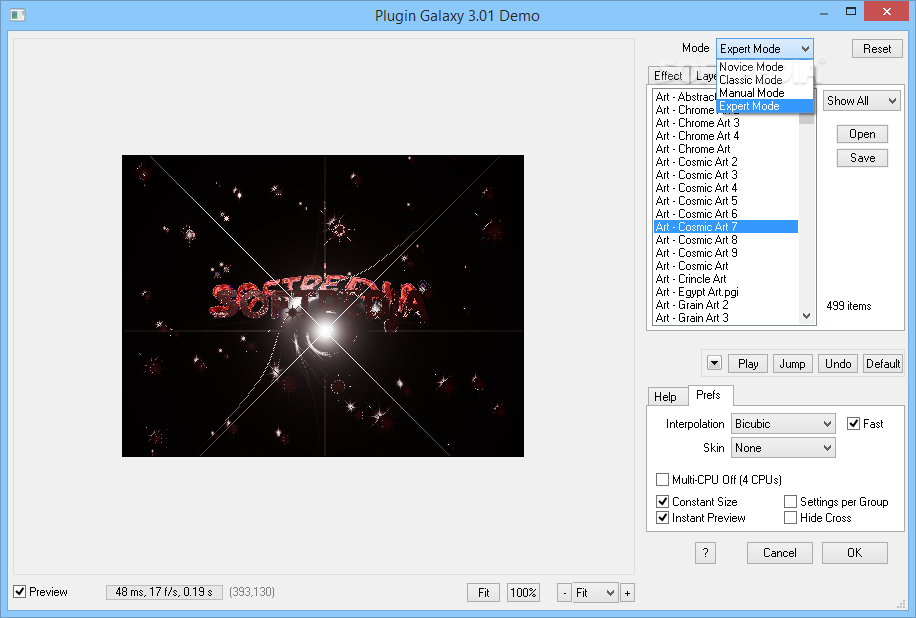Select Art - Grain Art 3 effect
Screen dimensions: 916x618
click(726, 318)
